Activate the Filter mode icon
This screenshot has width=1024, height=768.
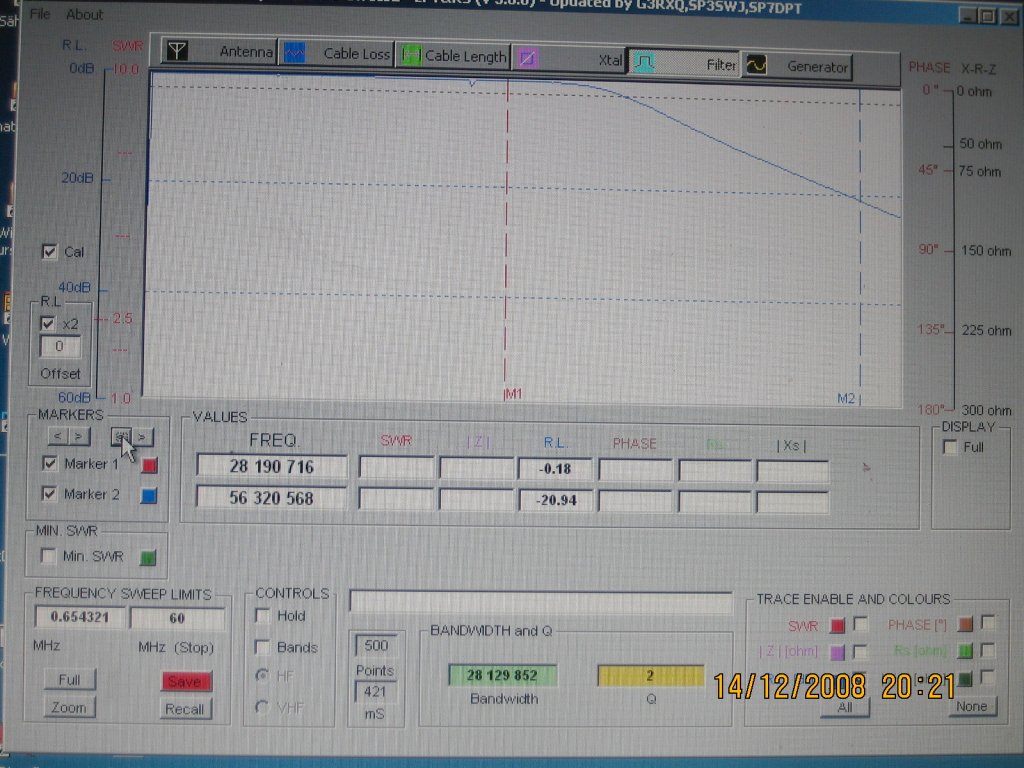coord(645,63)
